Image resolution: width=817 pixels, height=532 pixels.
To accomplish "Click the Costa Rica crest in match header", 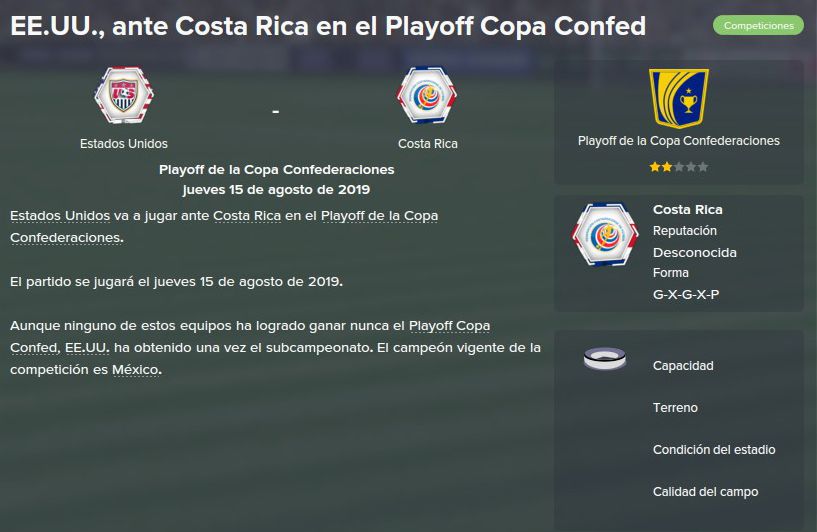I will pyautogui.click(x=427, y=95).
